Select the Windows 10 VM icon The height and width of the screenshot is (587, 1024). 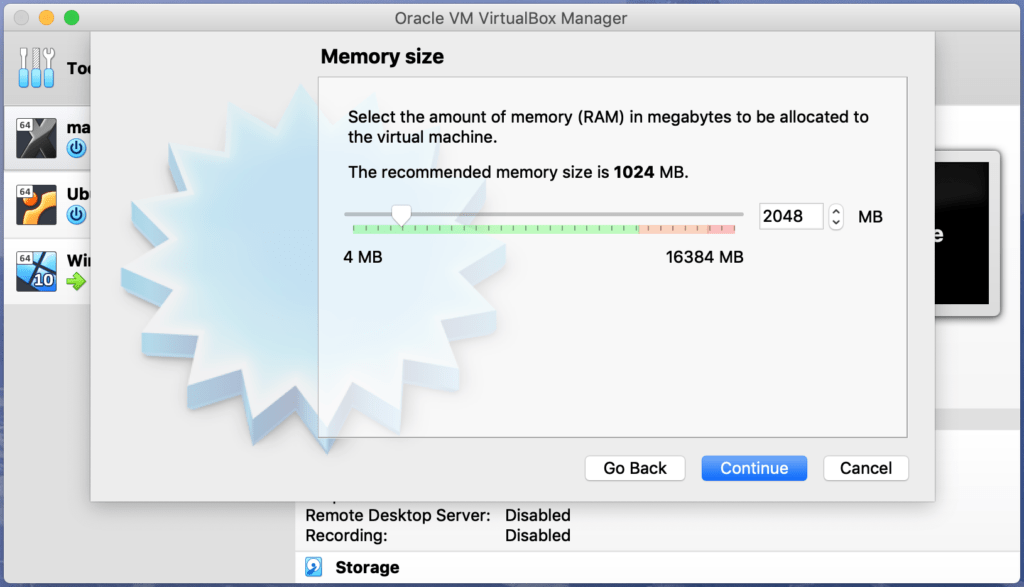[36, 271]
